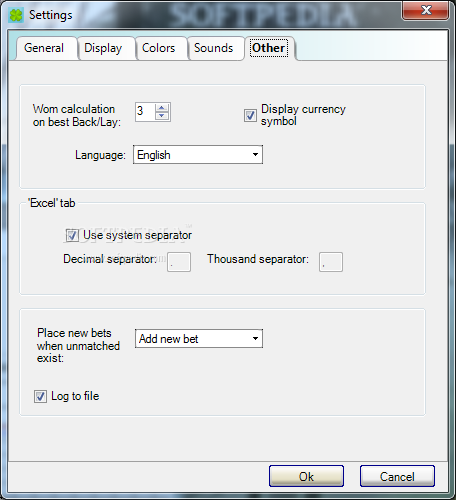Decrease Wom calculation value with down arrow
This screenshot has height=500, width=456.
pyautogui.click(x=162, y=116)
